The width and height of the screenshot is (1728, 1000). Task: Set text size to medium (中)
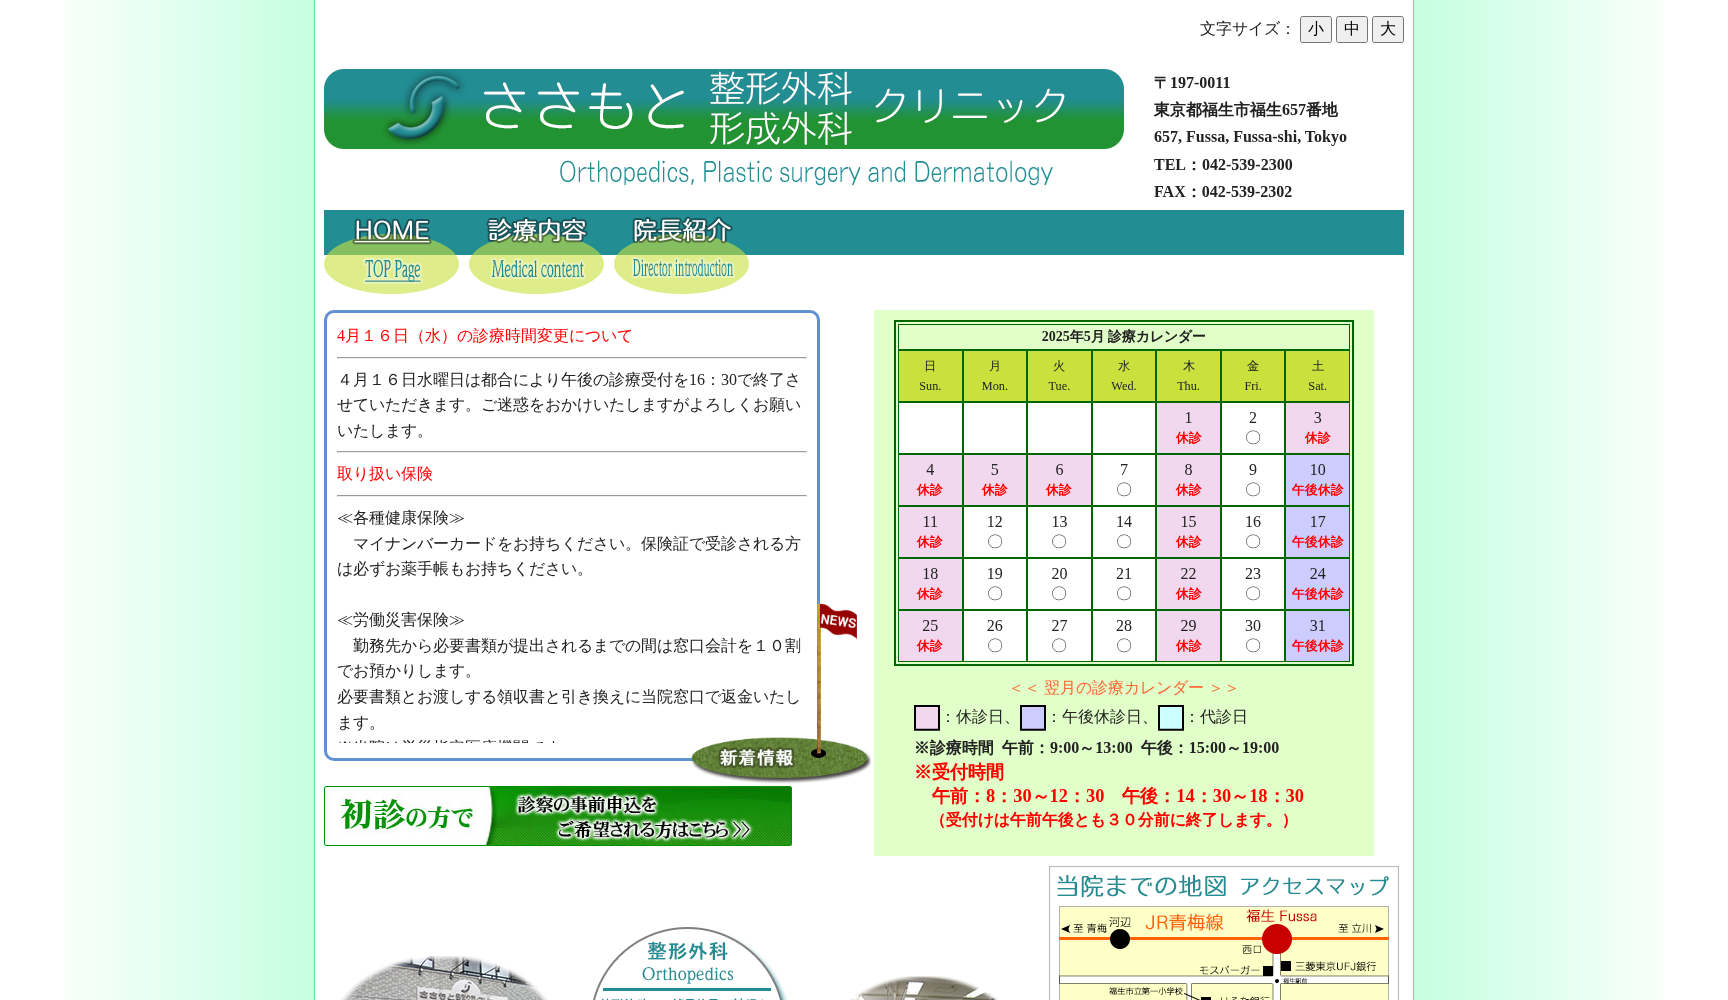coord(1351,29)
